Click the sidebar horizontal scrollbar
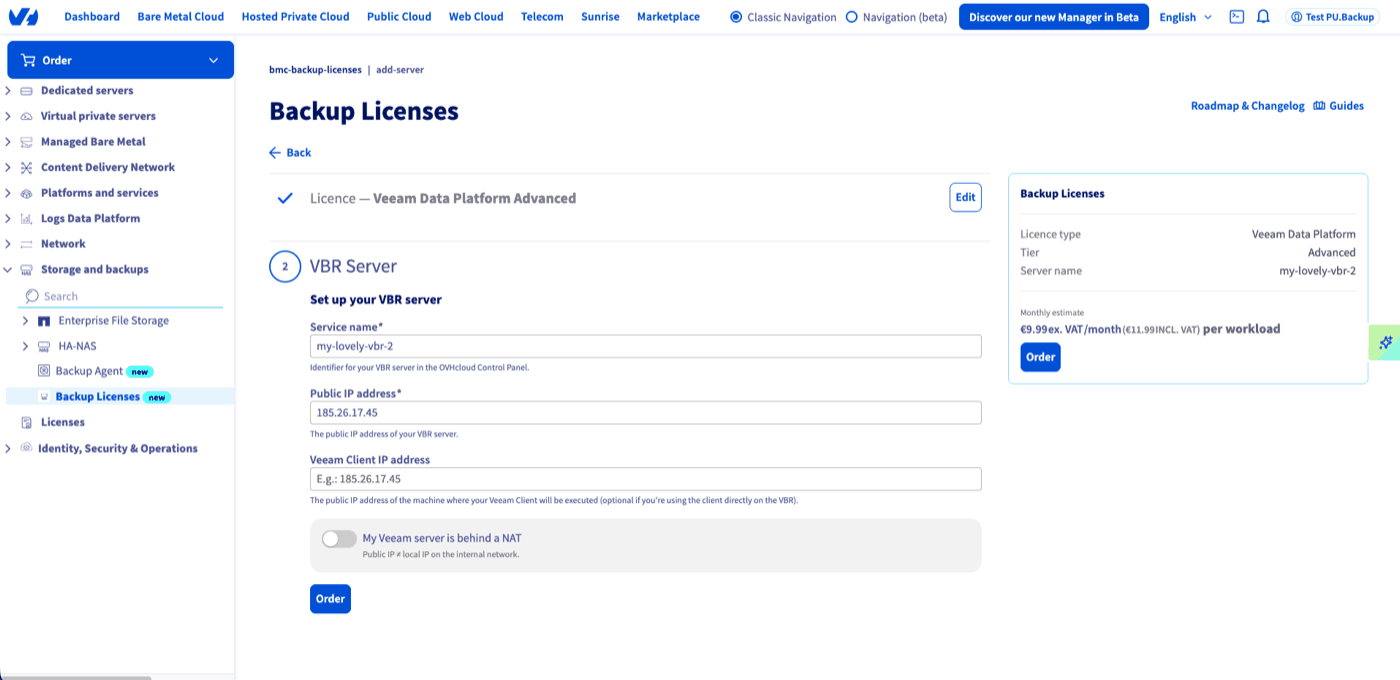The height and width of the screenshot is (680, 1400). click(76, 677)
